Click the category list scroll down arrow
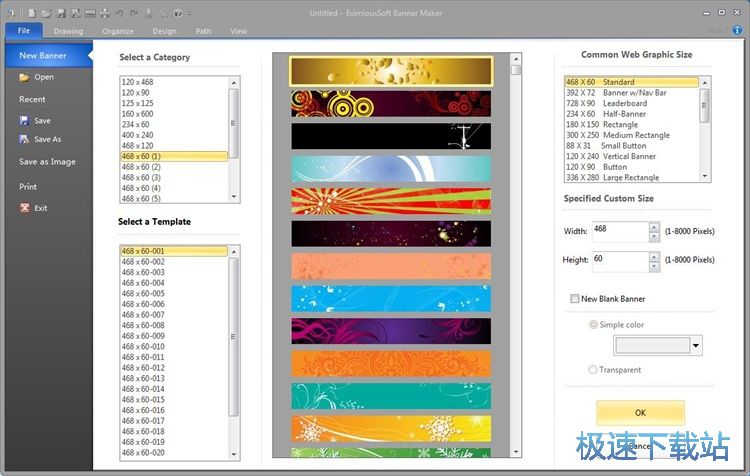750x476 pixels. point(233,197)
